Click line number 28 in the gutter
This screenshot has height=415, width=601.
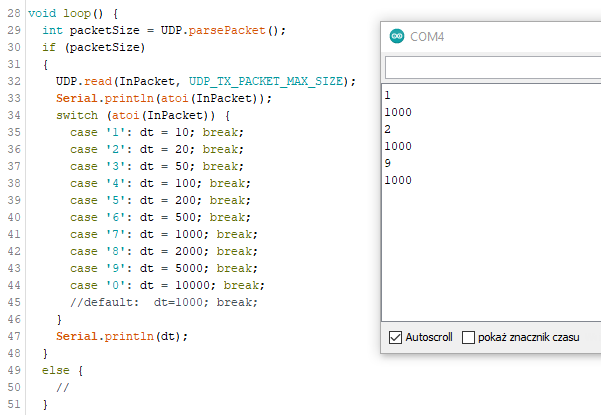tap(14, 13)
